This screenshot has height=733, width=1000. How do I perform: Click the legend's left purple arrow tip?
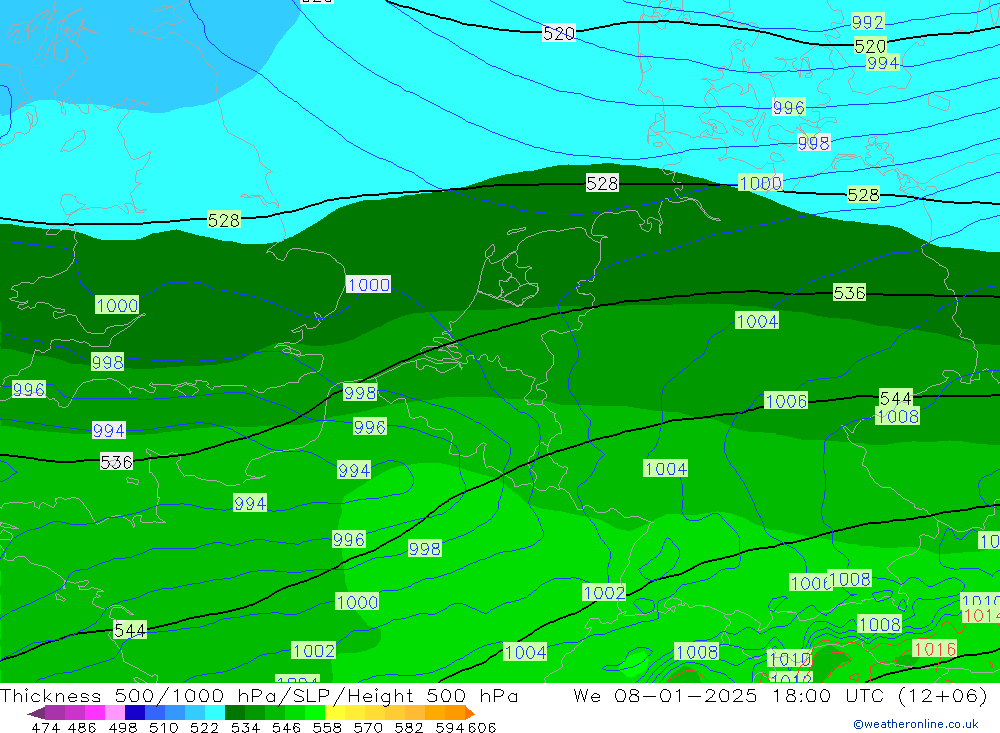[x=36, y=713]
